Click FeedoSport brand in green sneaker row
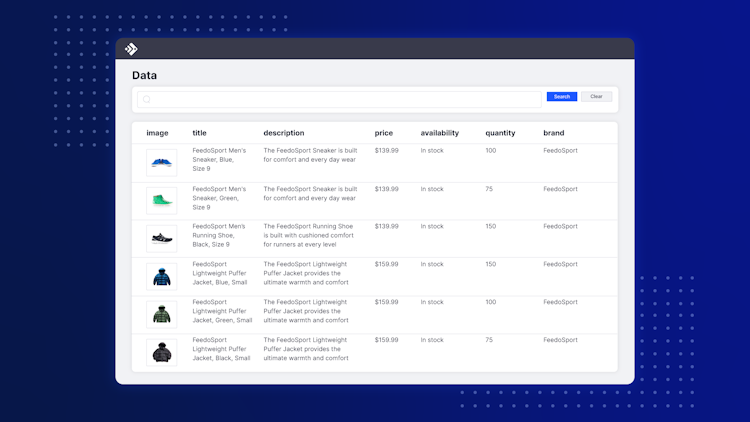The image size is (750, 422). pos(560,189)
